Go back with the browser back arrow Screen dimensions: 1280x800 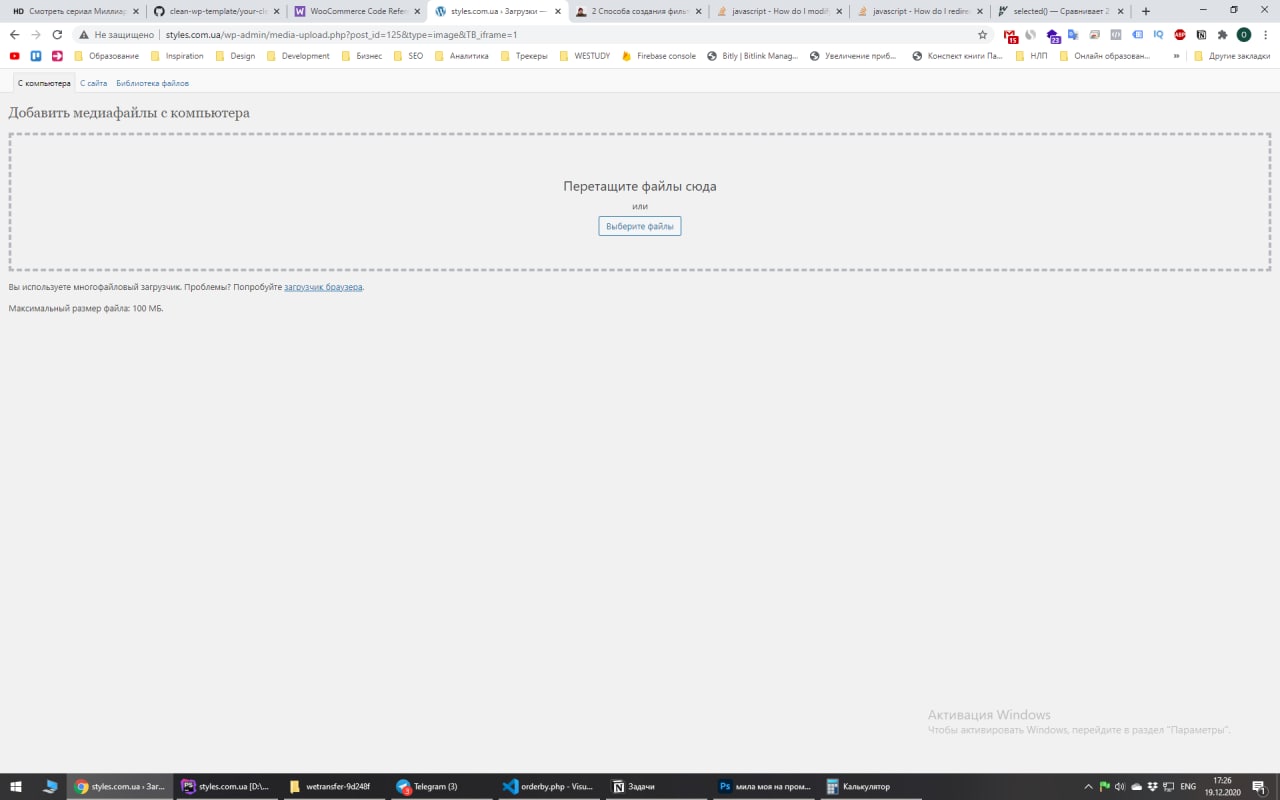[14, 34]
